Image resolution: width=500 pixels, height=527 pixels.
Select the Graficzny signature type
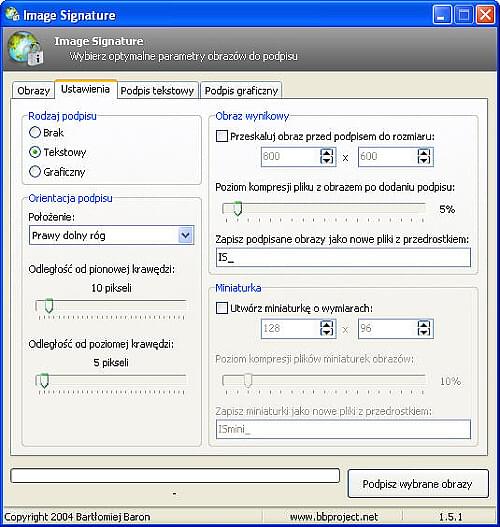click(x=35, y=172)
